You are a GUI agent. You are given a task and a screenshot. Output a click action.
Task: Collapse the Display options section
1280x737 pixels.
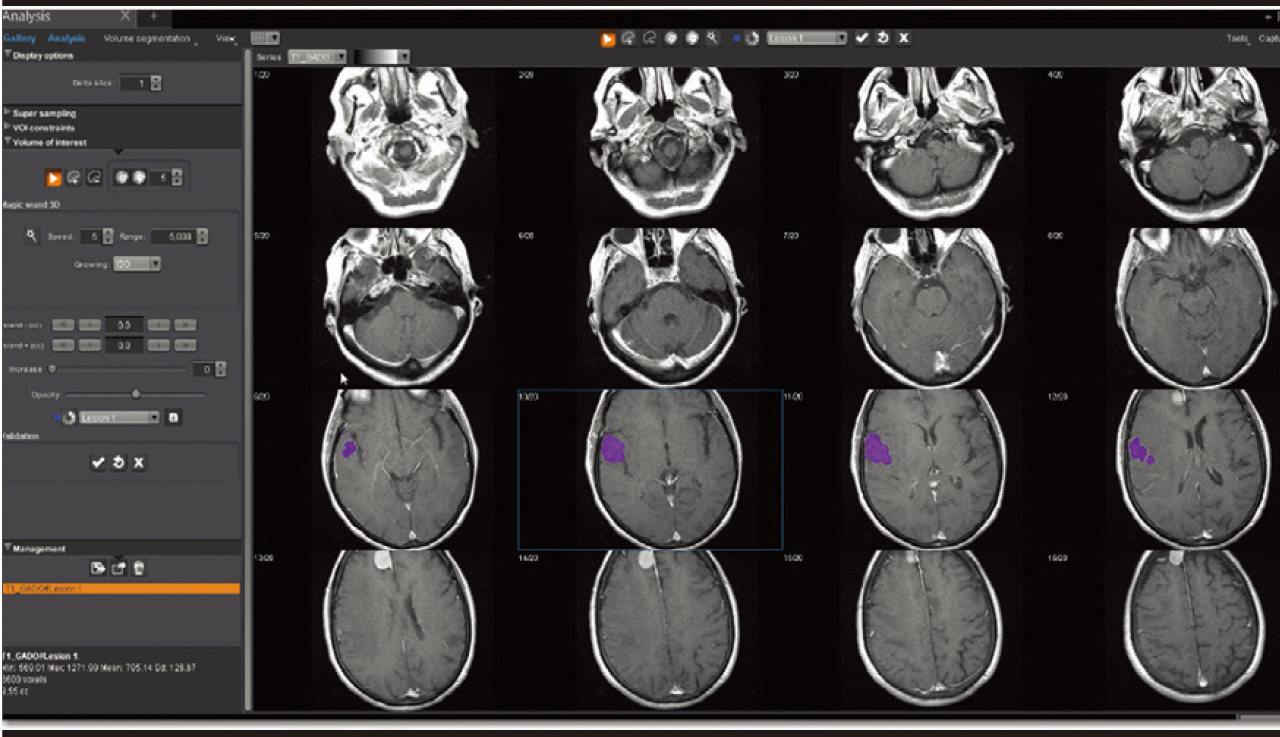pyautogui.click(x=42, y=55)
